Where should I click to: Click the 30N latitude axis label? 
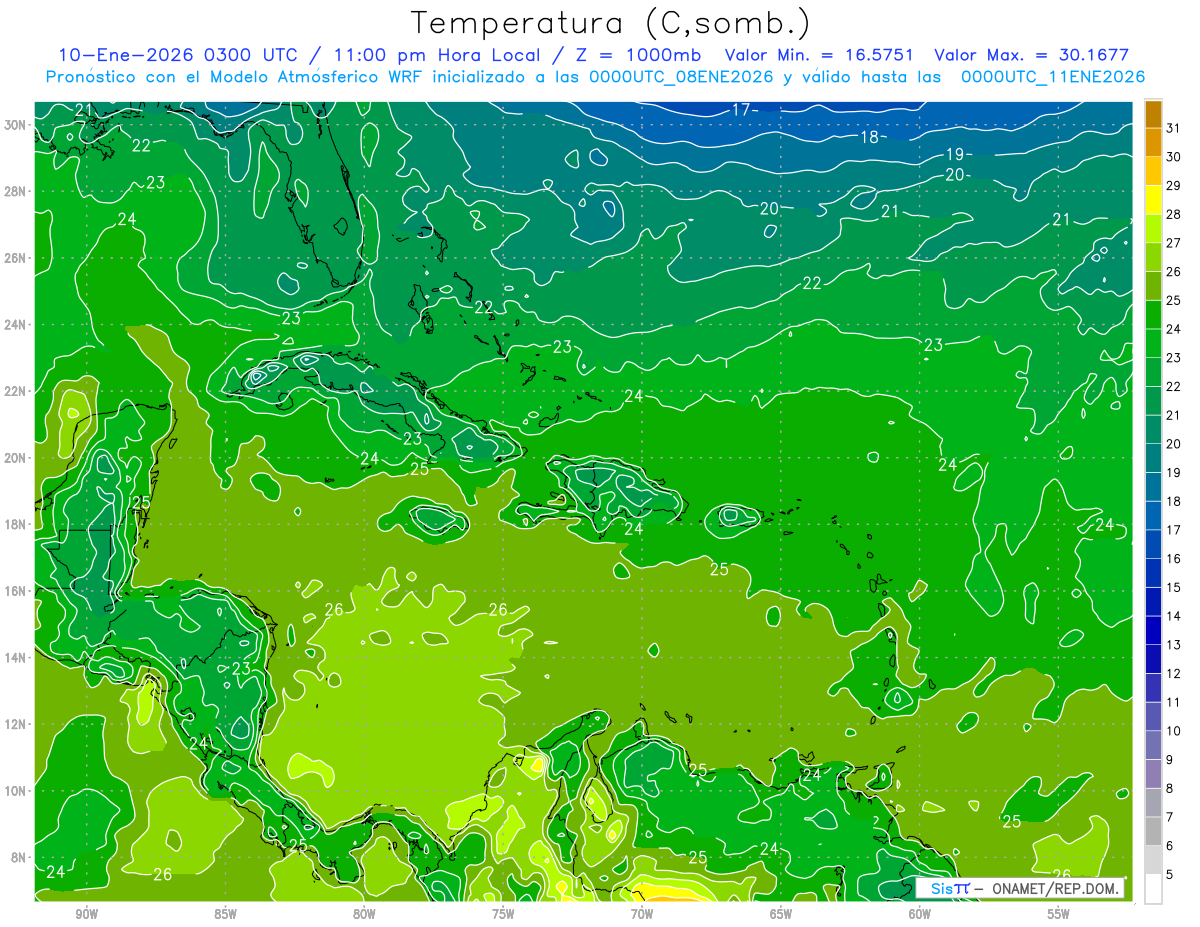[15, 125]
